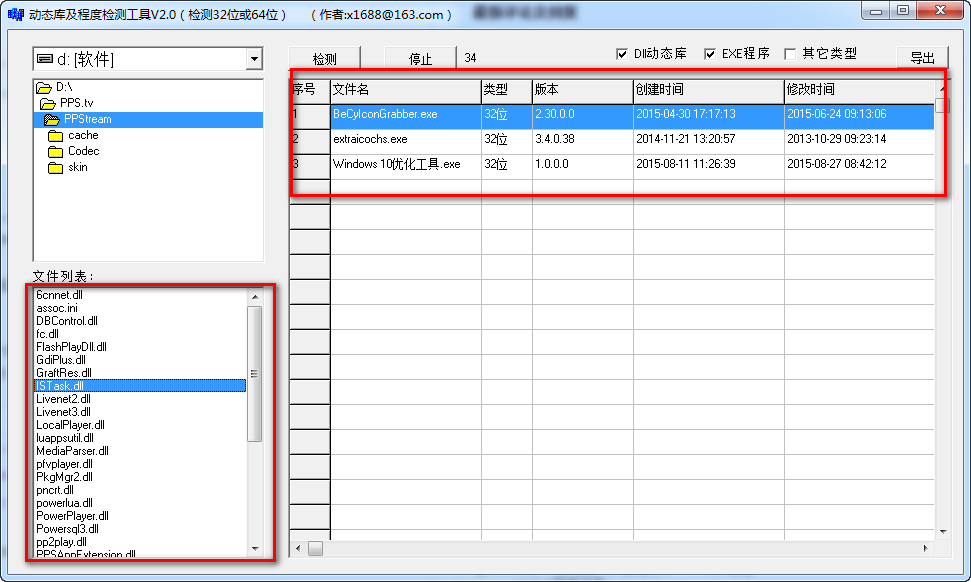Image resolution: width=971 pixels, height=582 pixels.
Task: Open the D:\ root folder icon
Action: pos(43,88)
